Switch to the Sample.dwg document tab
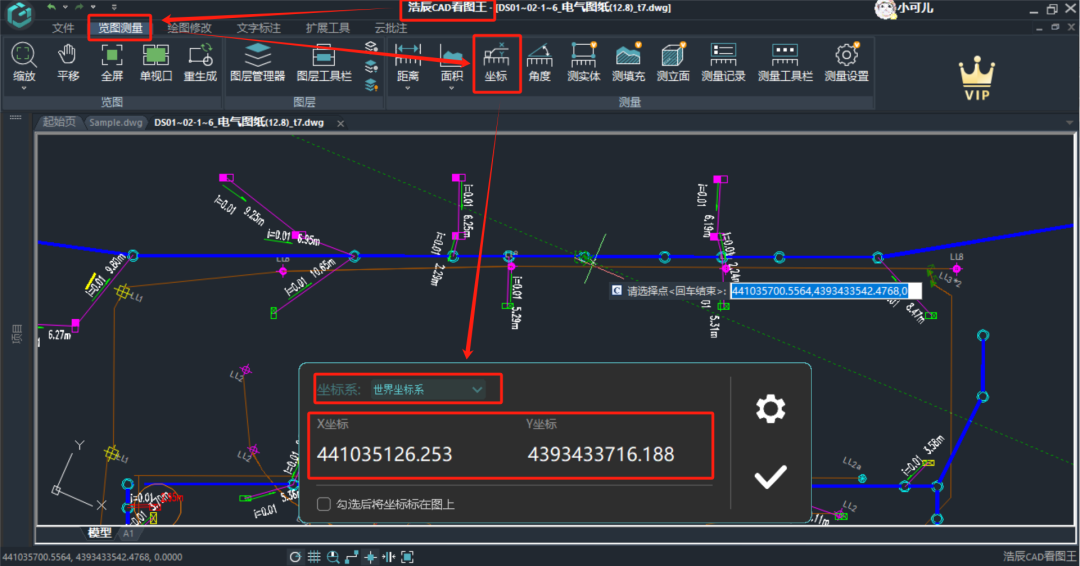 click(x=116, y=123)
